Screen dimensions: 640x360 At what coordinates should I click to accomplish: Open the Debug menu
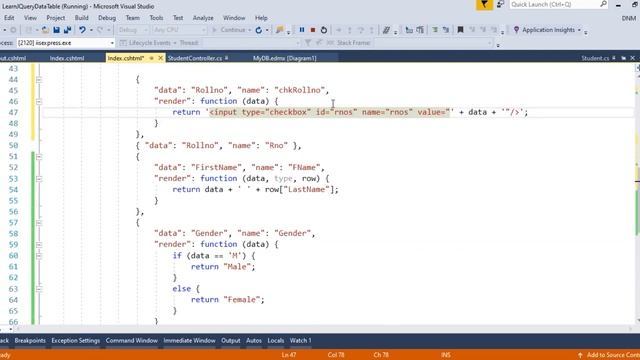click(x=107, y=18)
